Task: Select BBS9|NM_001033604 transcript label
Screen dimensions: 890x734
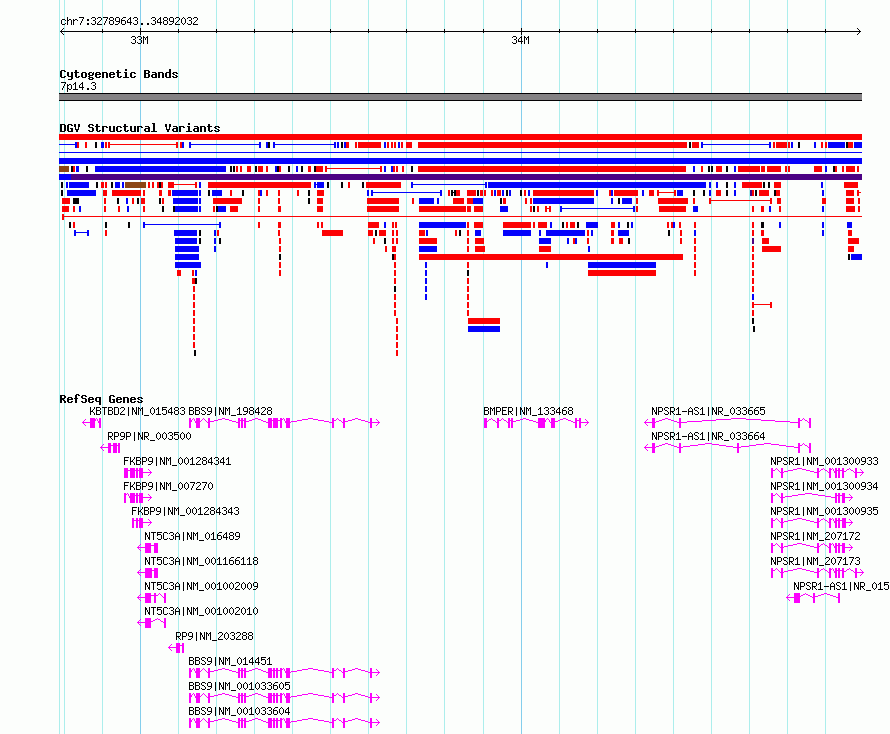Action: (x=239, y=711)
